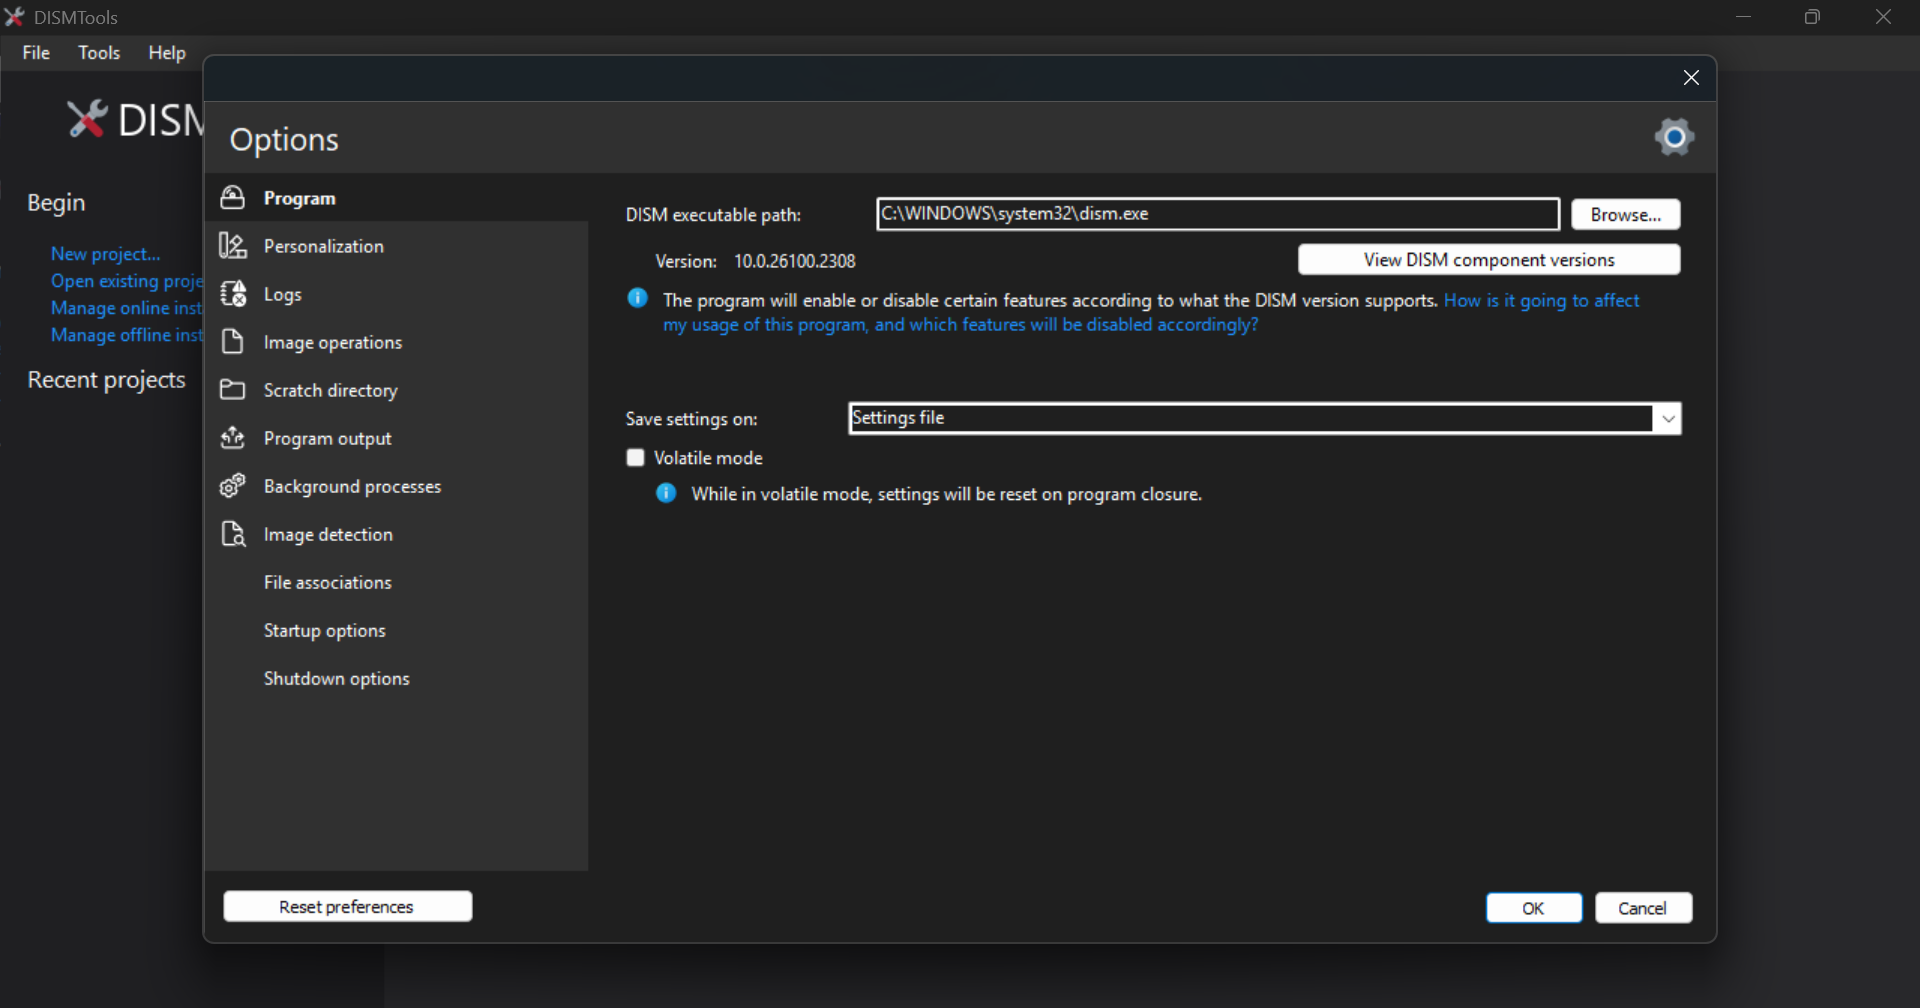The image size is (1920, 1008).
Task: Open the File menu
Action: tap(36, 53)
